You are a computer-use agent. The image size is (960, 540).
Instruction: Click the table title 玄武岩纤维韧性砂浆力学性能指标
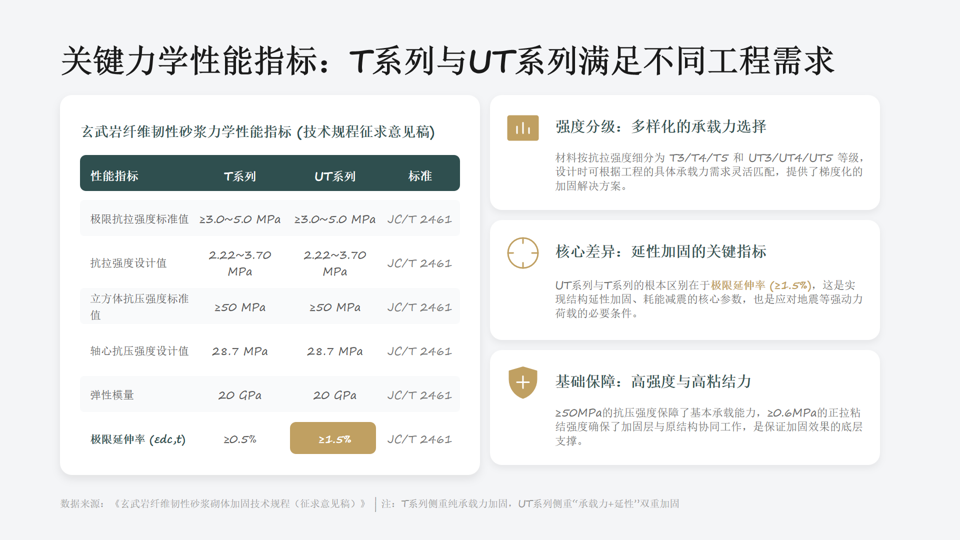pyautogui.click(x=257, y=132)
